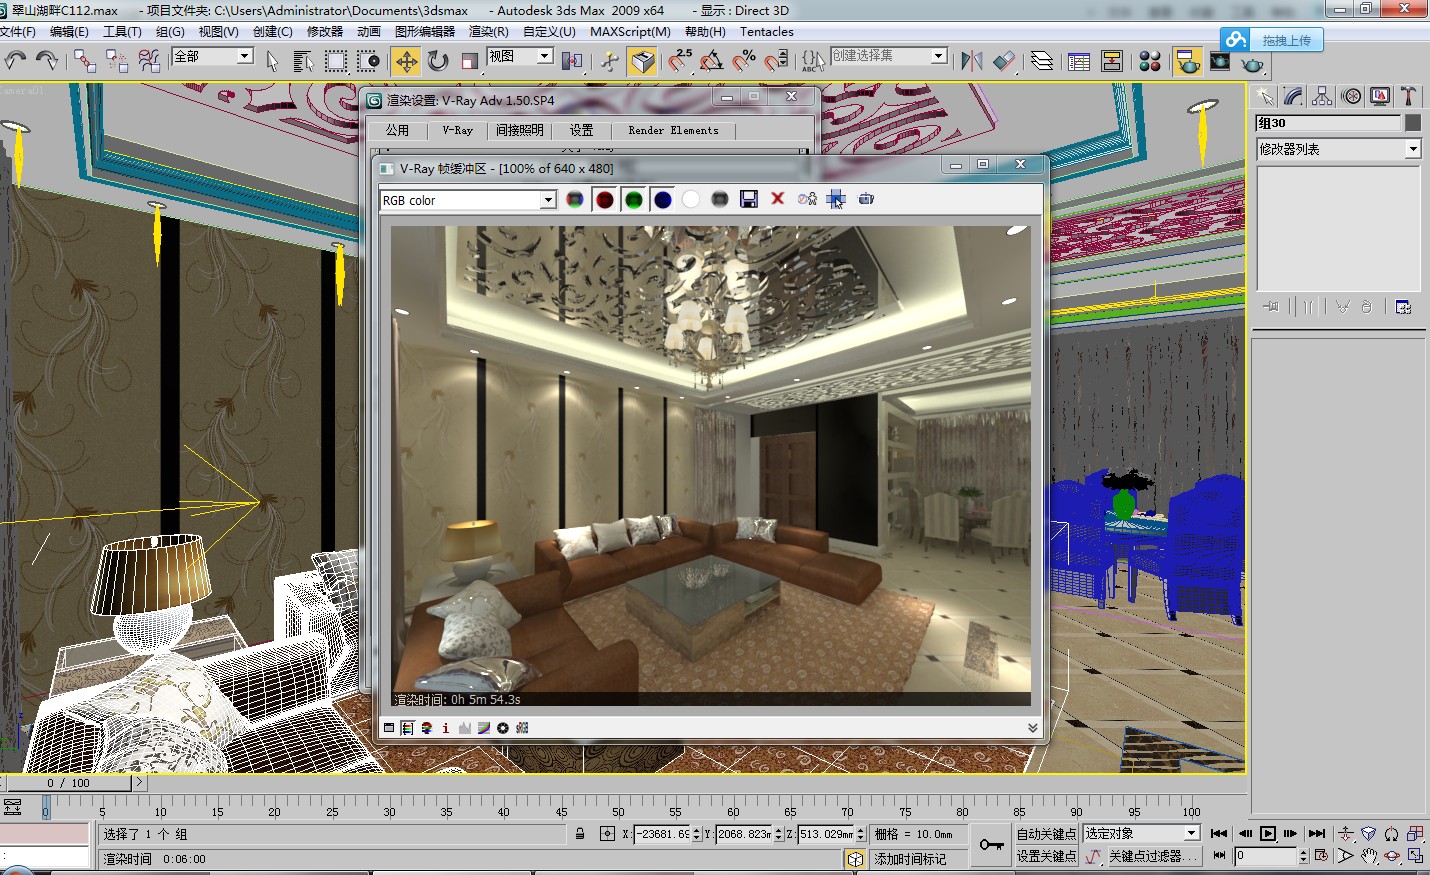Click the 组30 object name field
The image size is (1430, 875).
tap(1328, 122)
